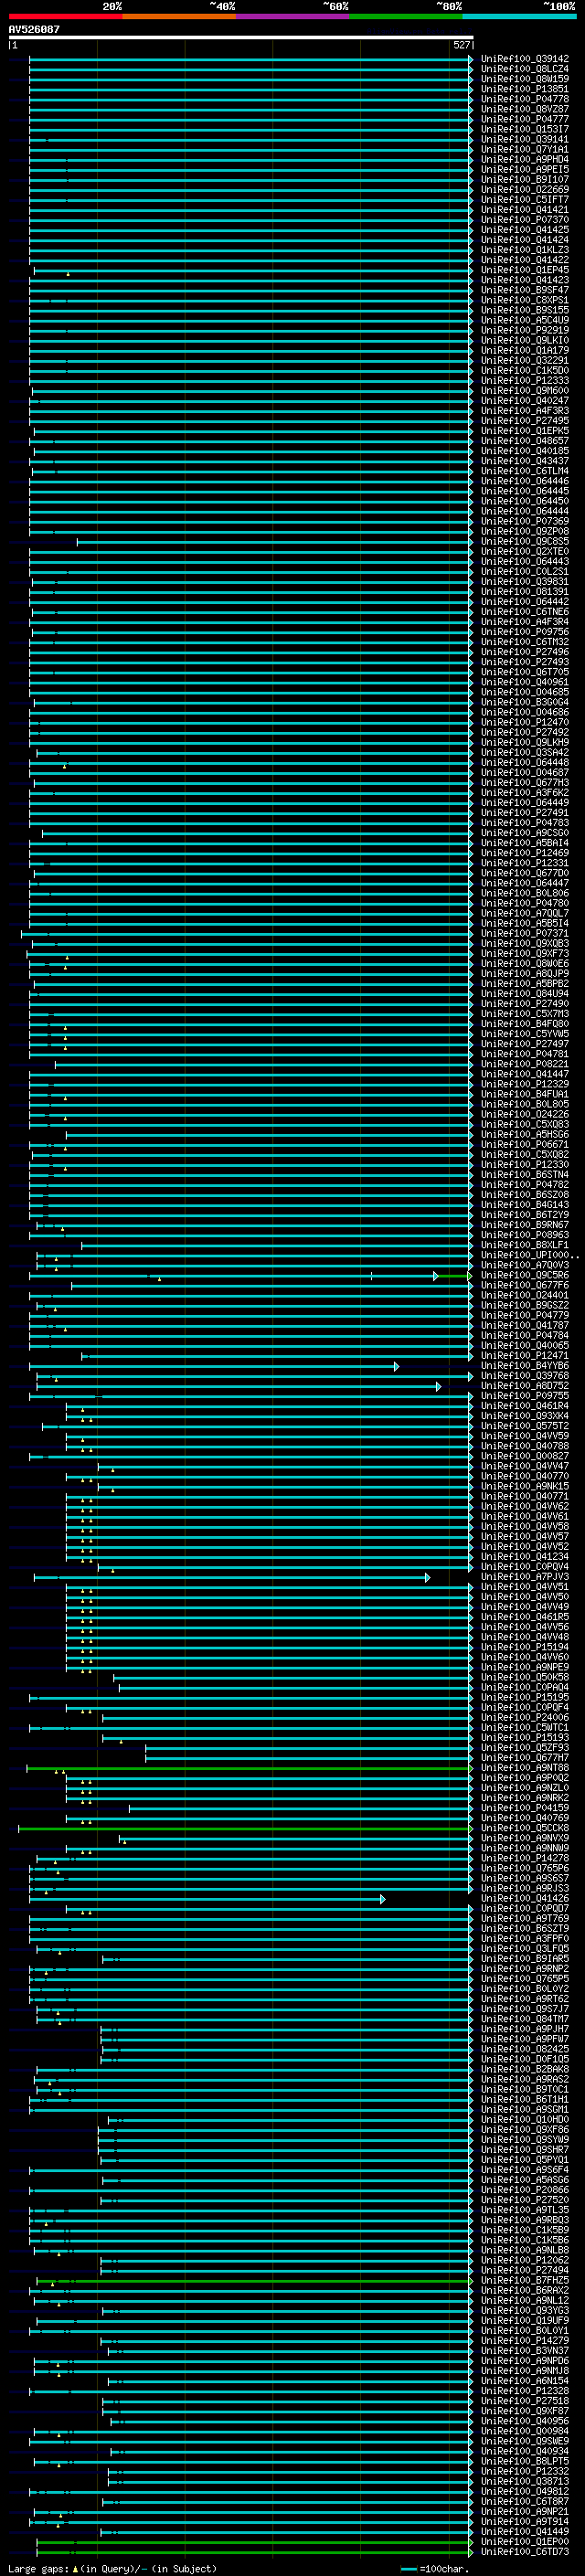This screenshot has width=585, height=2576.
Task: Select label UniRef100_O24401
Action: [525, 1295]
